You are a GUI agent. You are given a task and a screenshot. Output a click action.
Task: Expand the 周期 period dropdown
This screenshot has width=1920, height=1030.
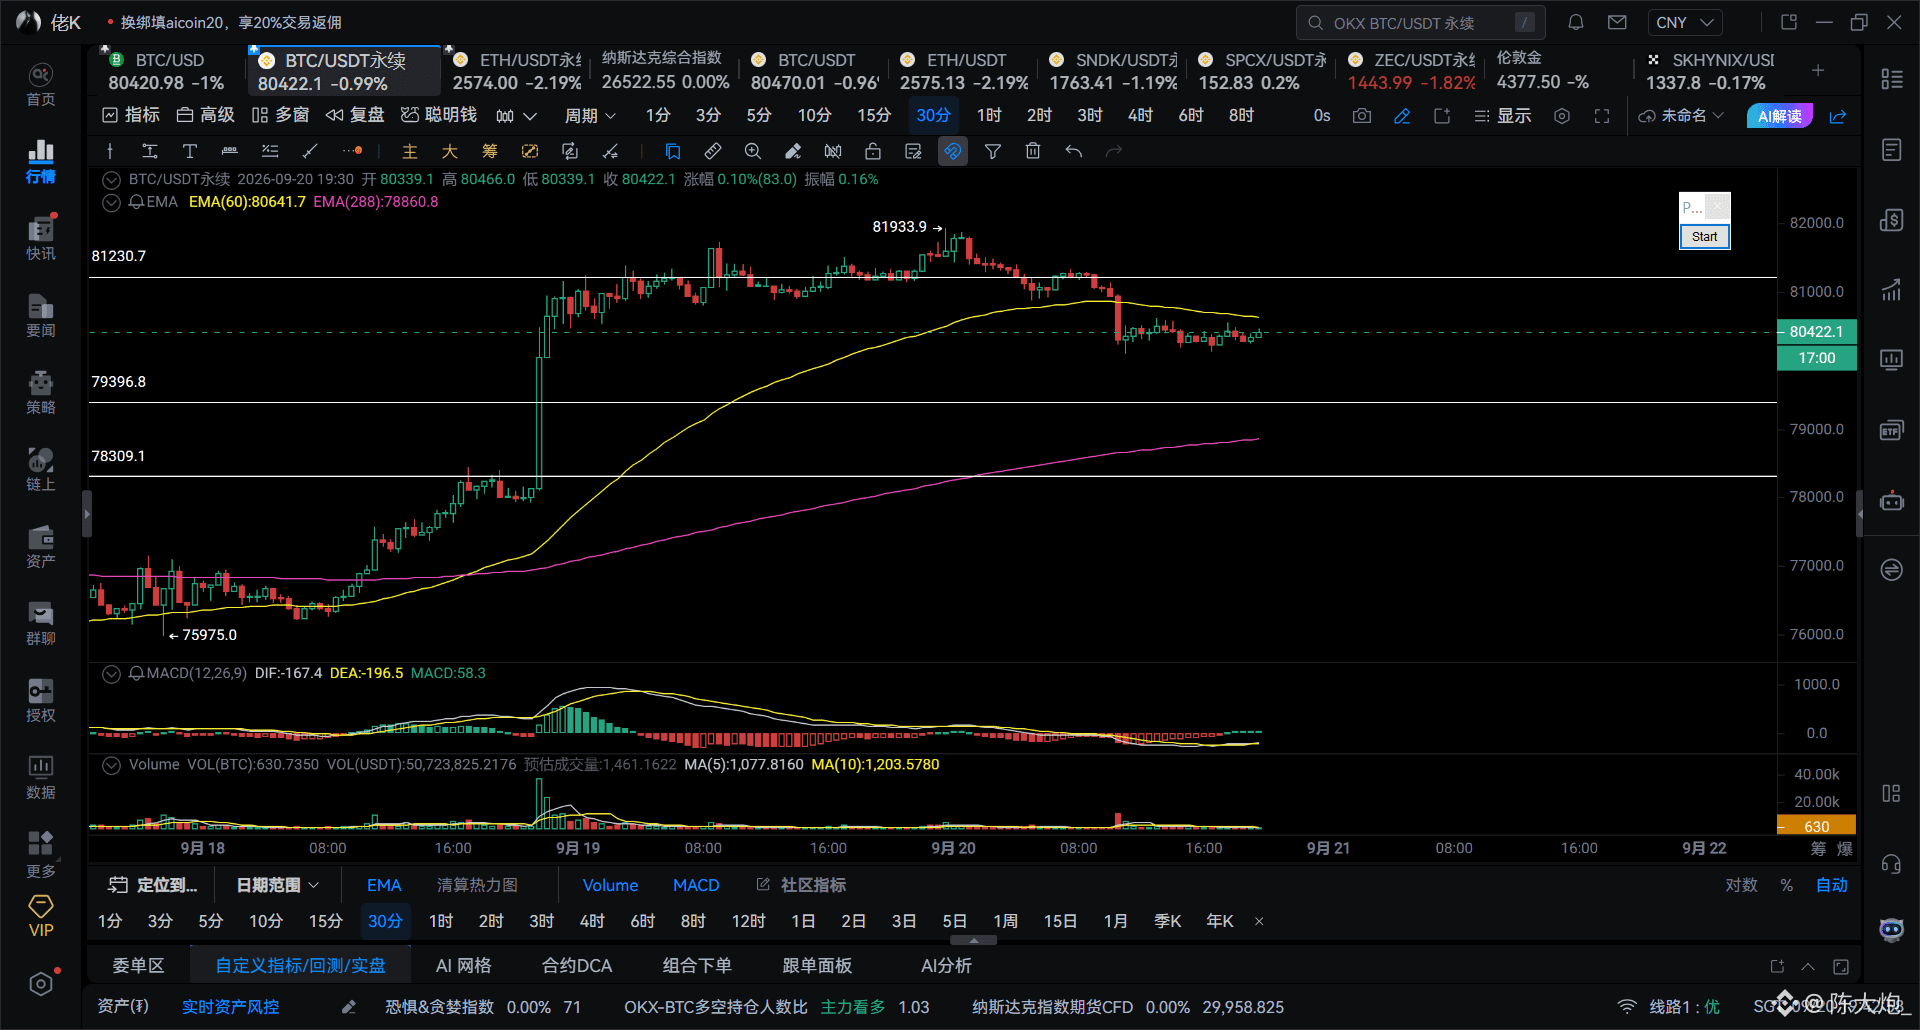(x=590, y=116)
